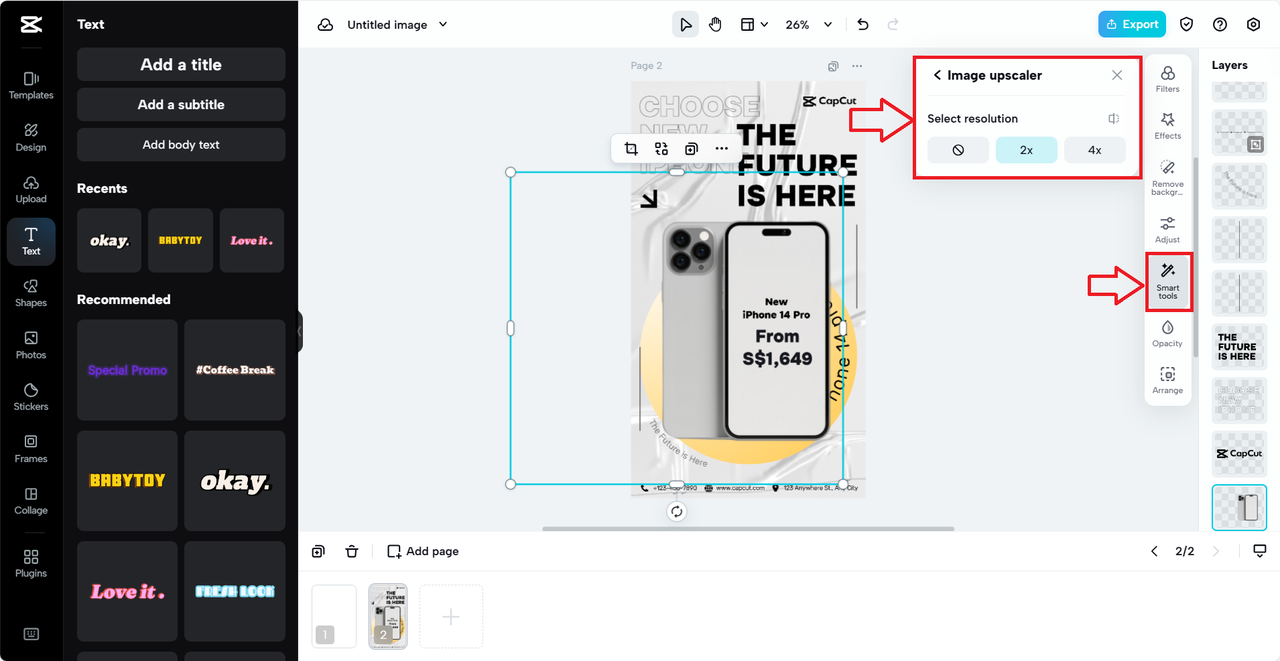This screenshot has height=661, width=1280.
Task: Click the crop icon in floating toolbar
Action: click(631, 149)
